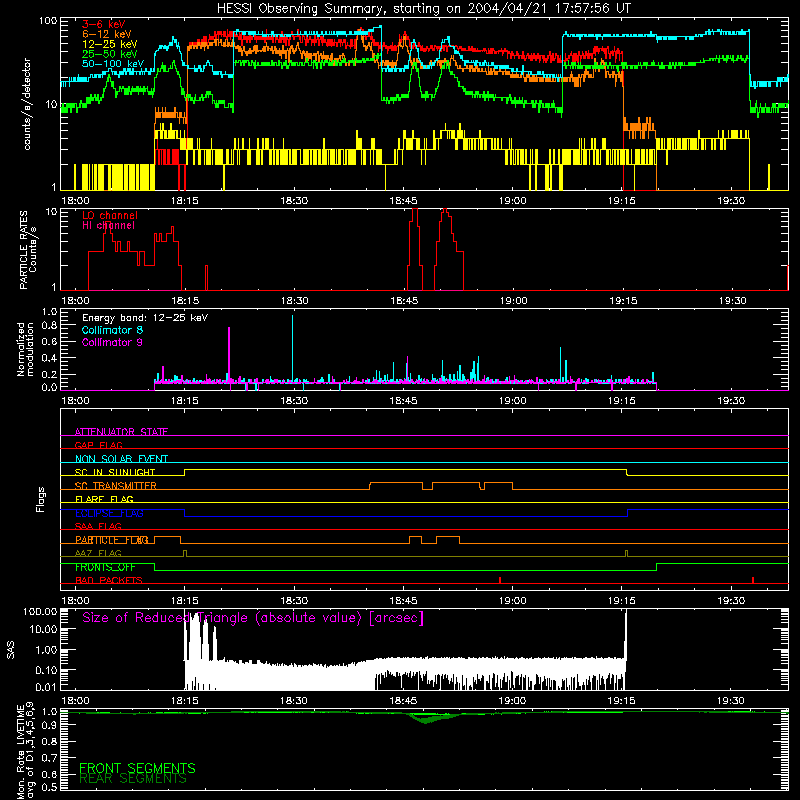Viewport: 800px width, 800px height.
Task: Click the BAD PACKETS flag label
Action: pos(109,580)
